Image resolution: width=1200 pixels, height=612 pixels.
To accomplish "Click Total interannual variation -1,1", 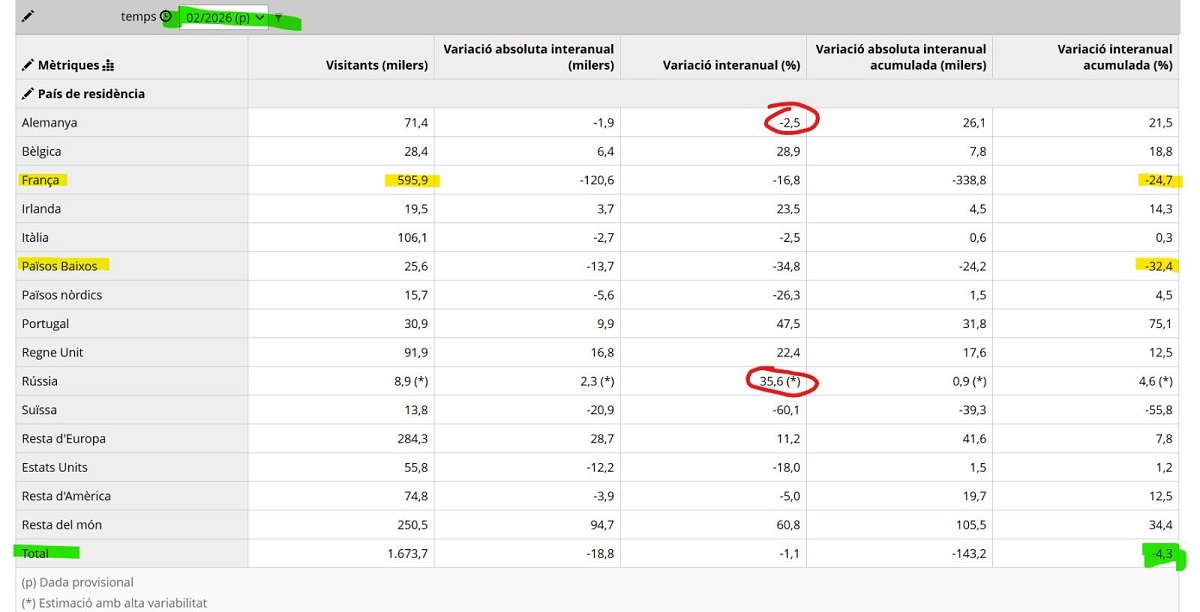I will pos(790,553).
